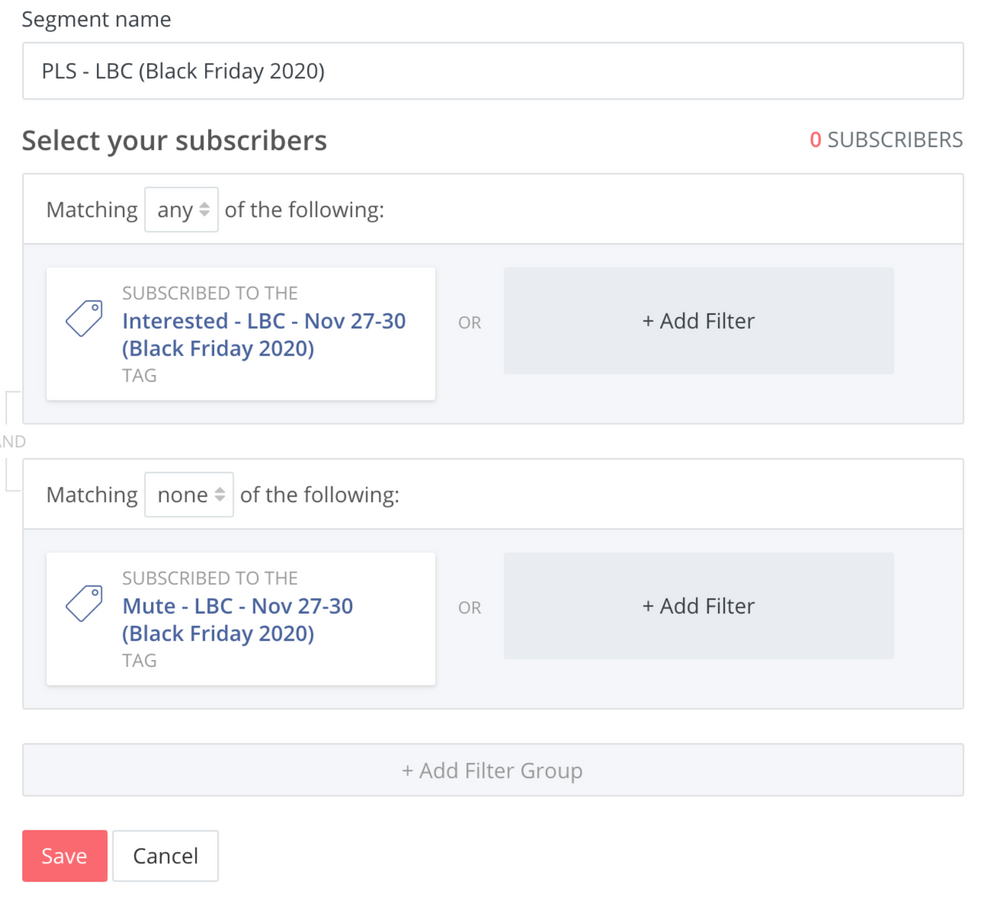The image size is (1000, 899).
Task: Click the OR label in the second group
Action: (469, 608)
